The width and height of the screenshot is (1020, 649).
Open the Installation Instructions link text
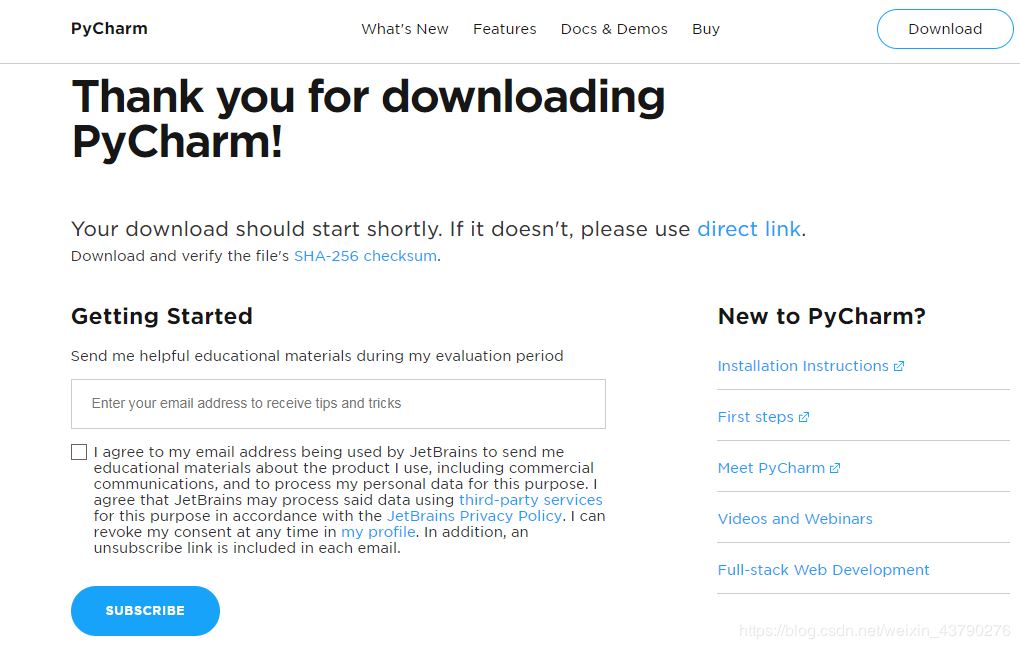click(x=803, y=366)
